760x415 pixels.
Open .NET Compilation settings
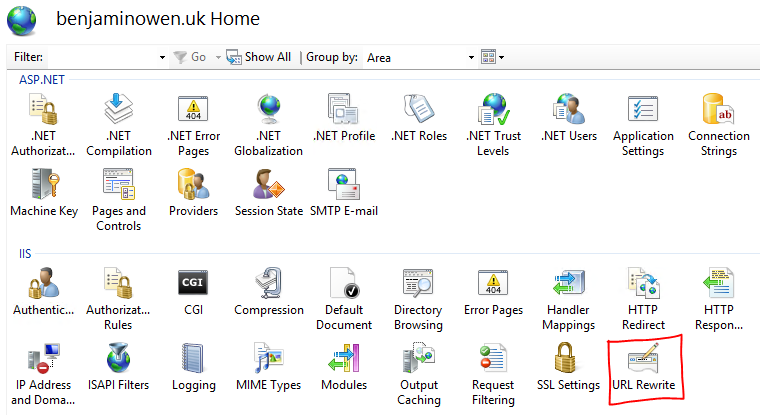pyautogui.click(x=119, y=126)
